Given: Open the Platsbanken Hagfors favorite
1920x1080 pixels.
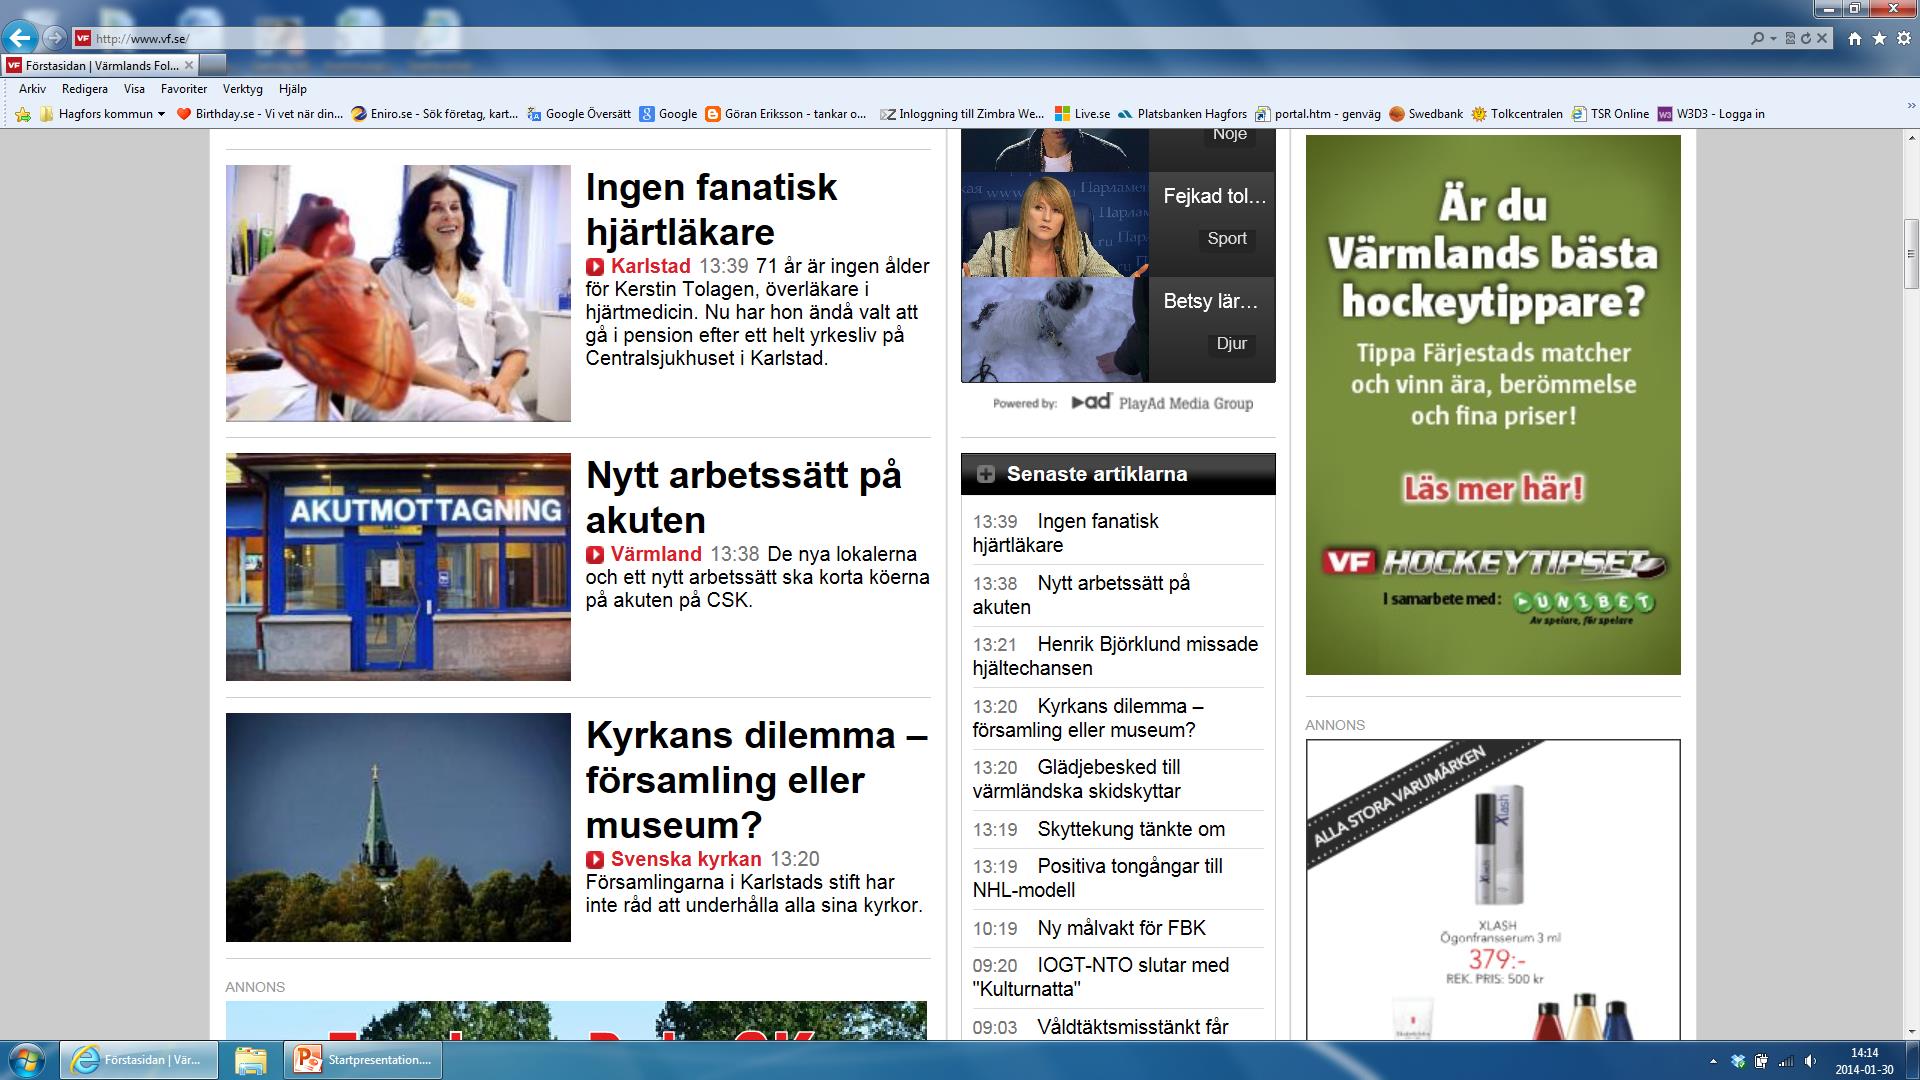Looking at the screenshot, I should (x=1183, y=114).
